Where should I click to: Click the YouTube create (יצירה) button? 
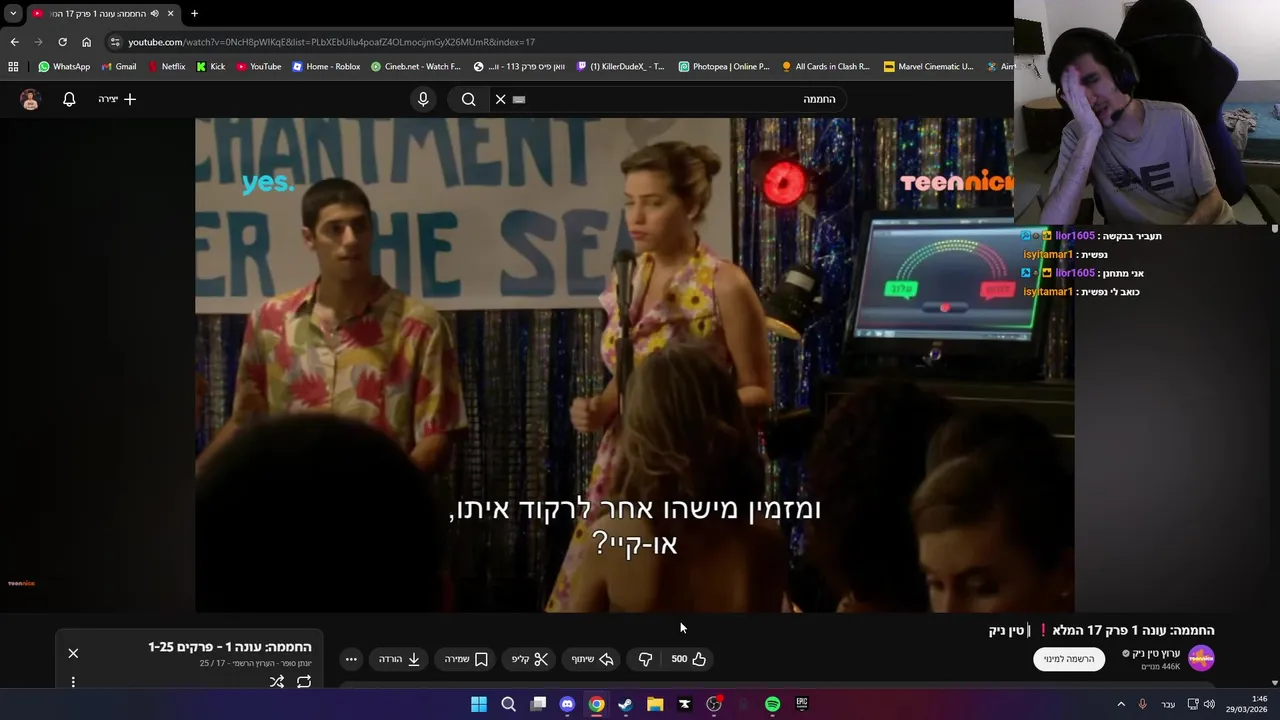117,99
